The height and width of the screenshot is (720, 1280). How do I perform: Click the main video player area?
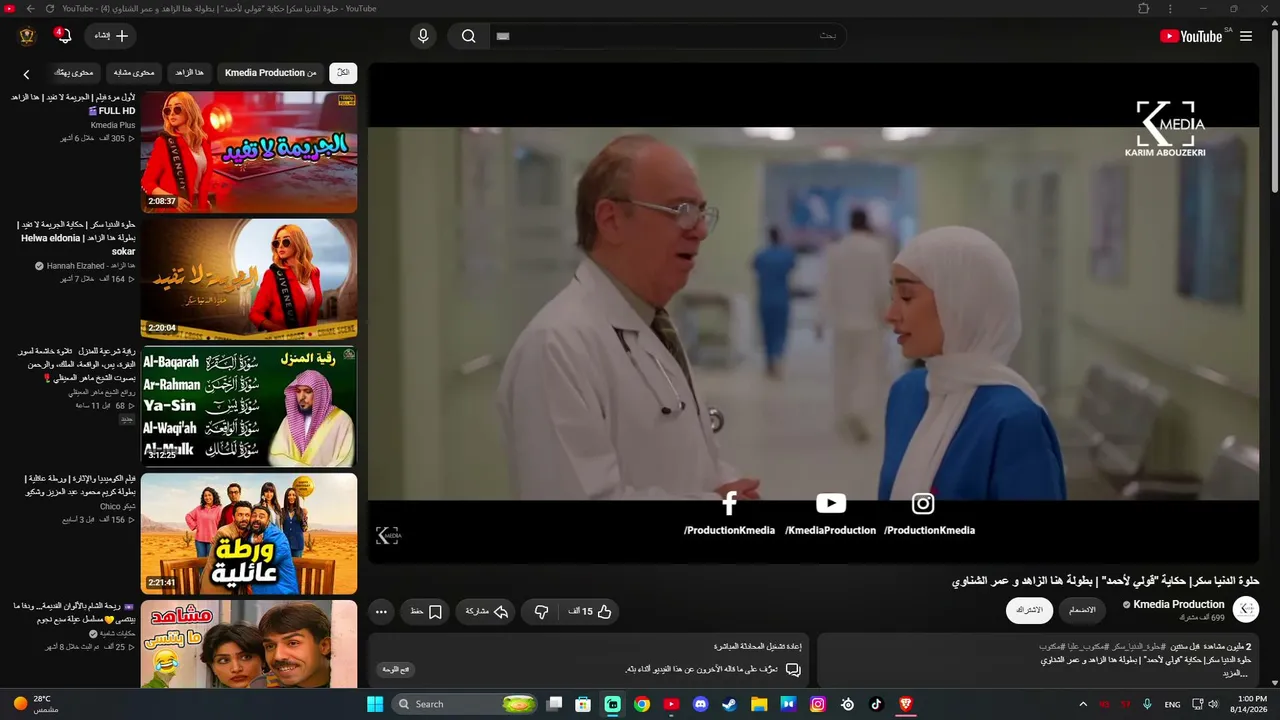813,313
